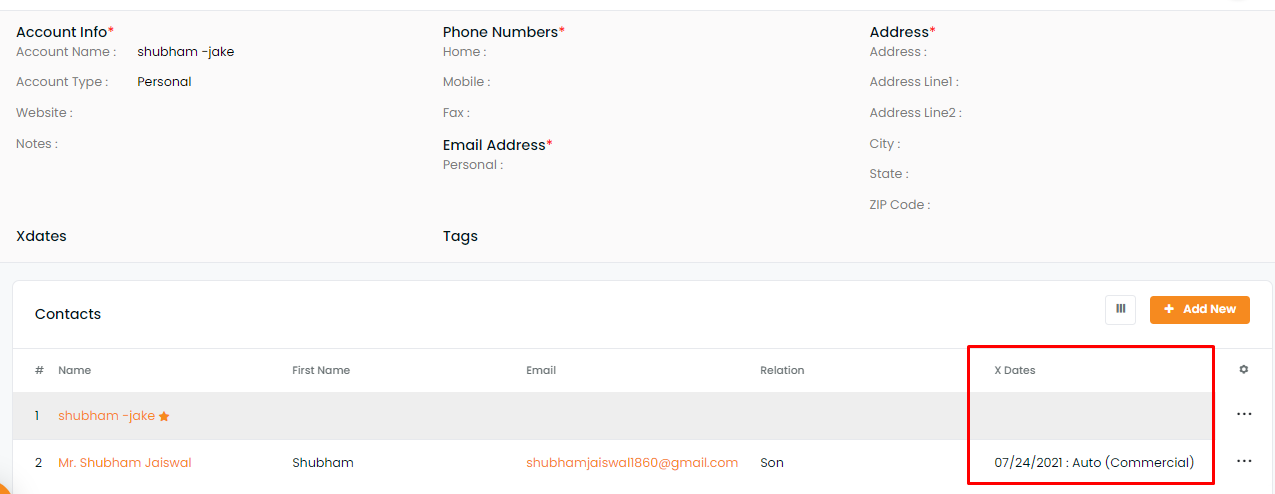1275x494 pixels.
Task: Click the Name column header
Action: click(x=75, y=370)
